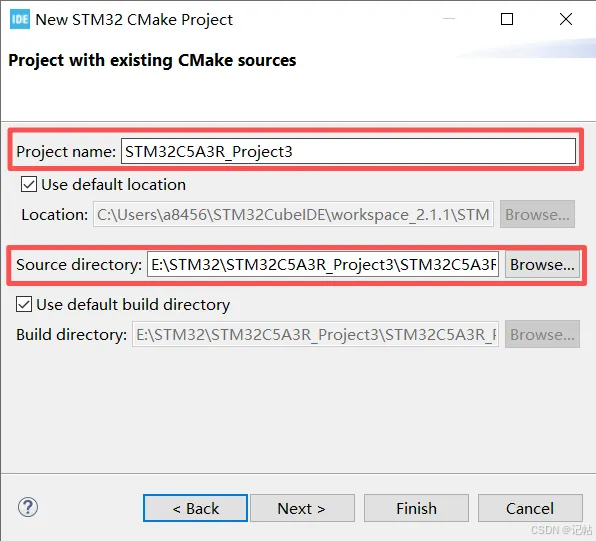Viewport: 596px width, 541px height.
Task: Click the greyed Build directory path field
Action: 315,334
